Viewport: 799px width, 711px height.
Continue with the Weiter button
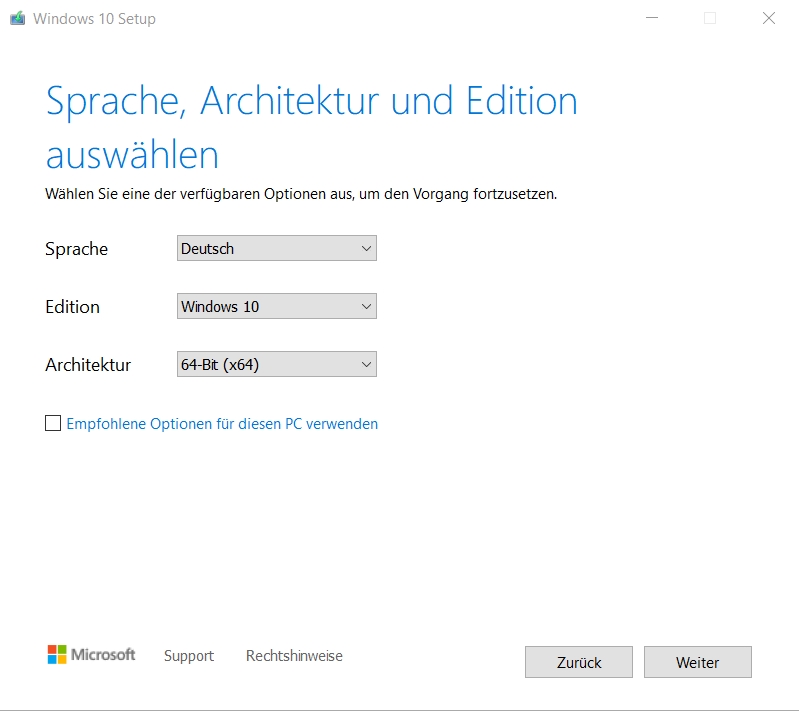click(x=698, y=662)
